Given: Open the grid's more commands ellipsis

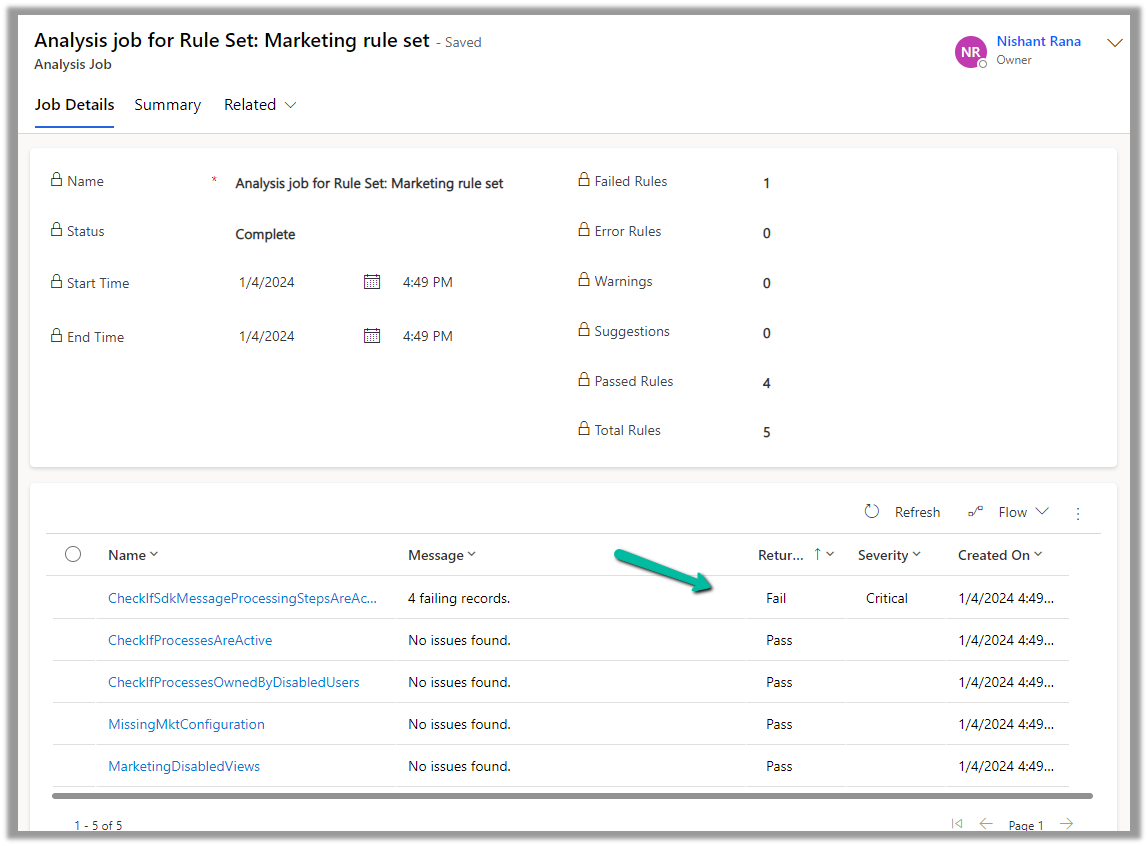Looking at the screenshot, I should pyautogui.click(x=1078, y=513).
